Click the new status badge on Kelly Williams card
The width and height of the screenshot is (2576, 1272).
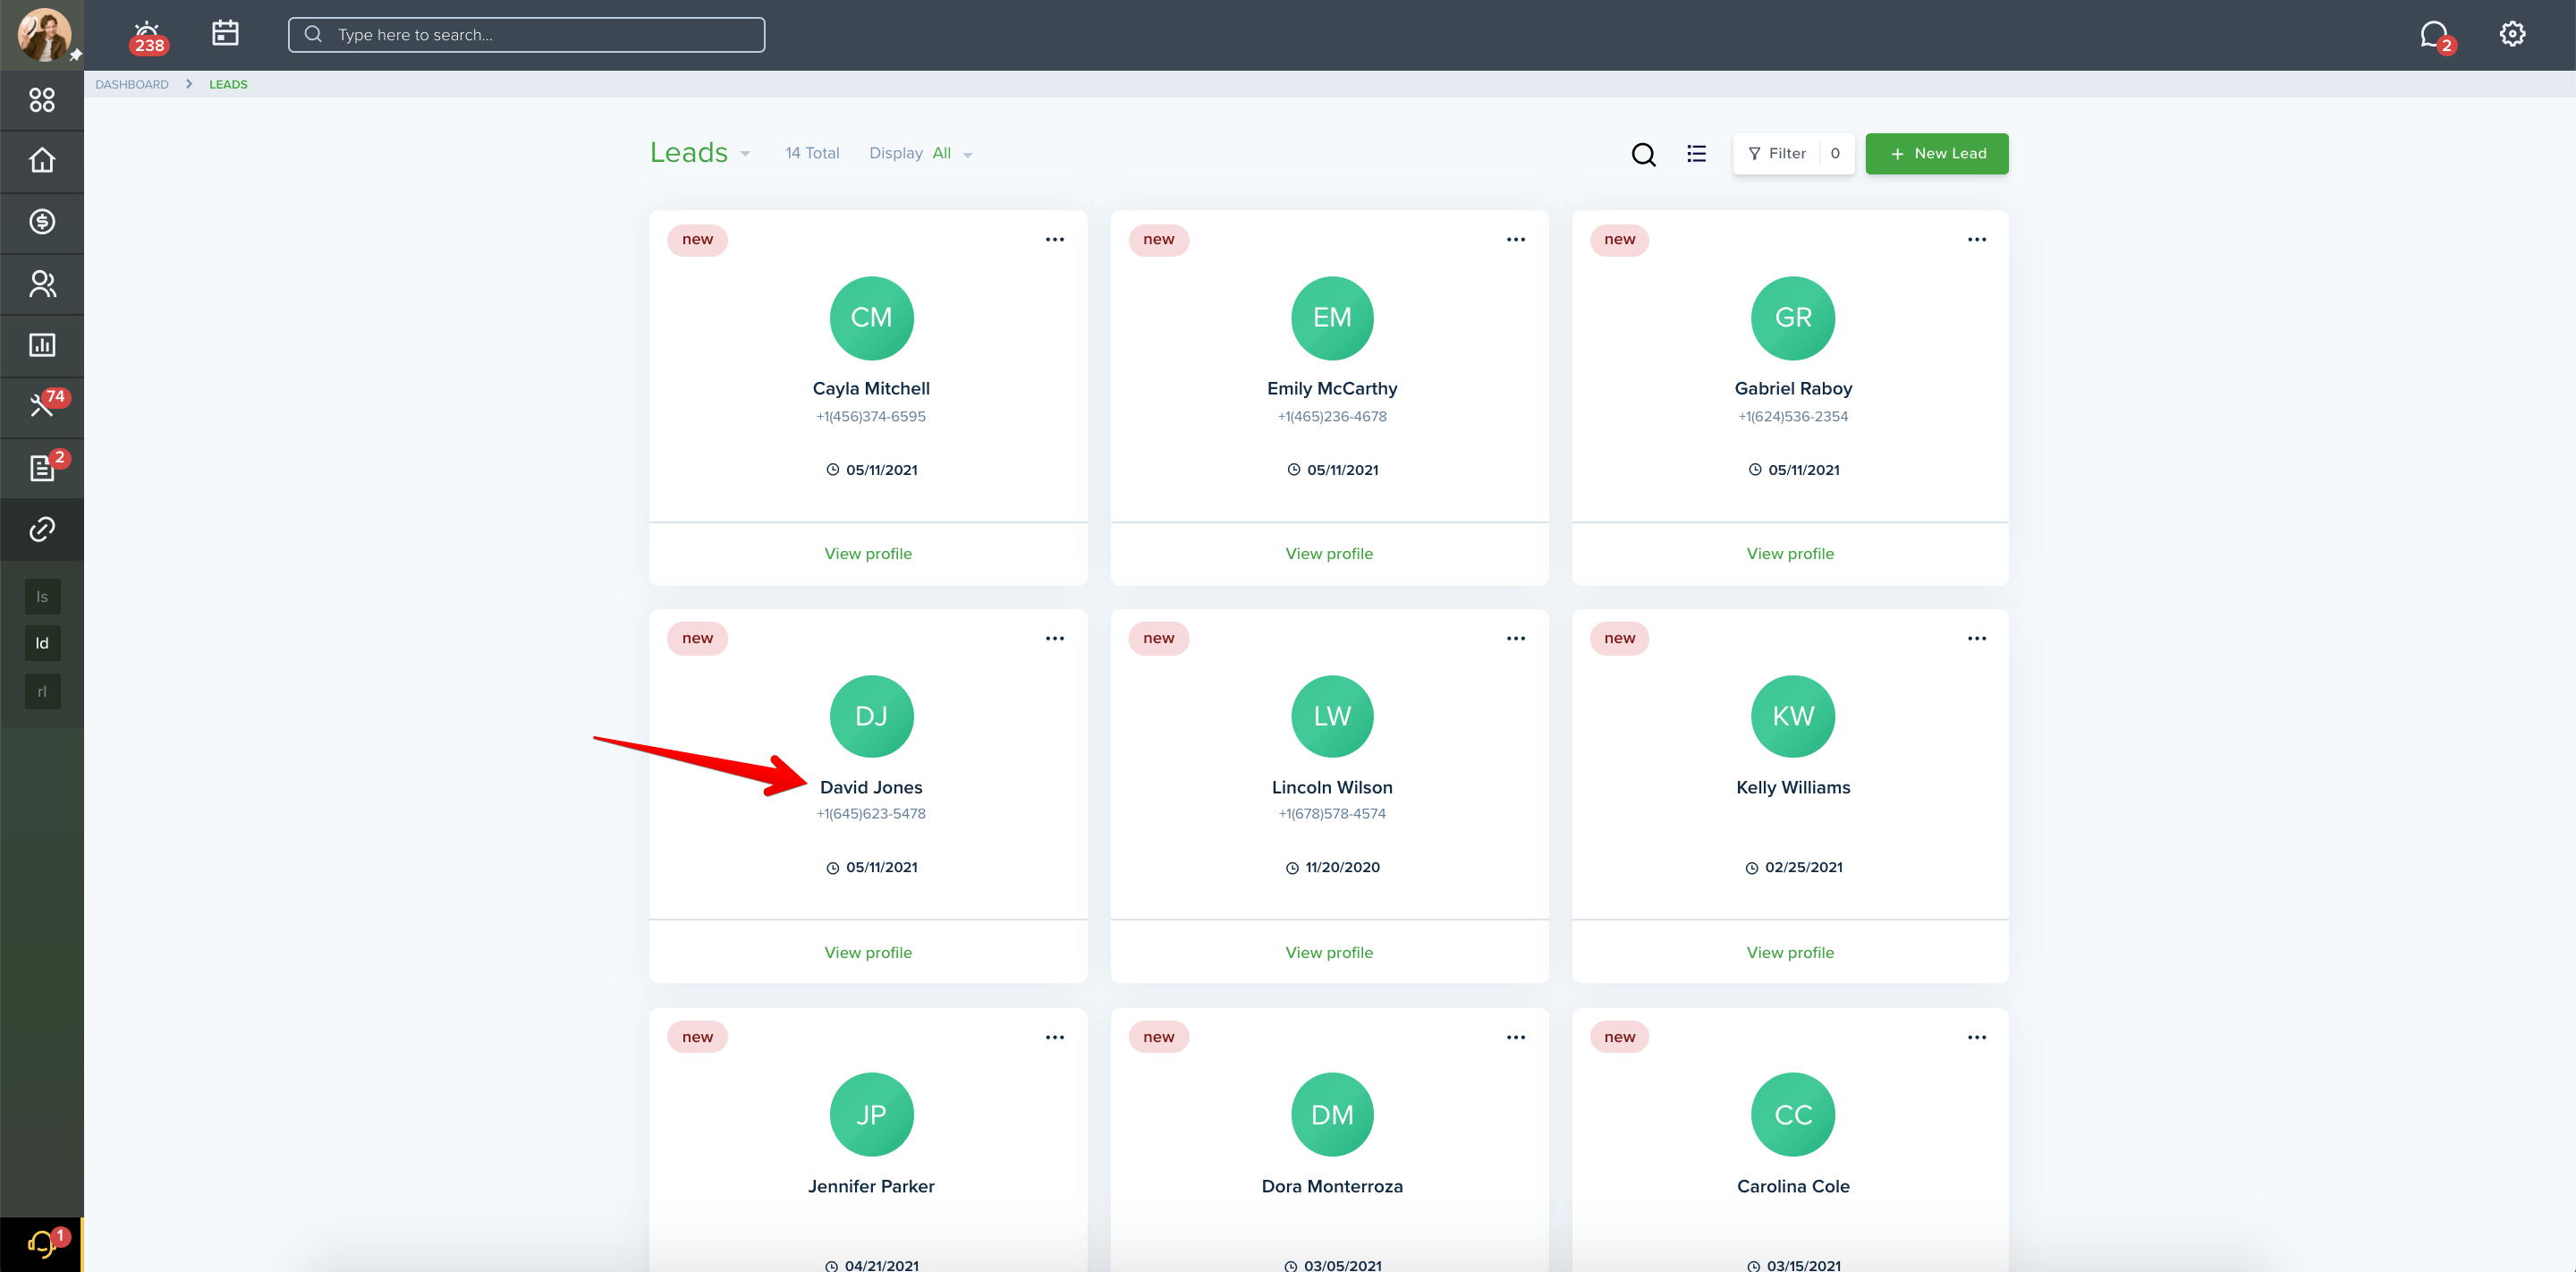[1619, 639]
